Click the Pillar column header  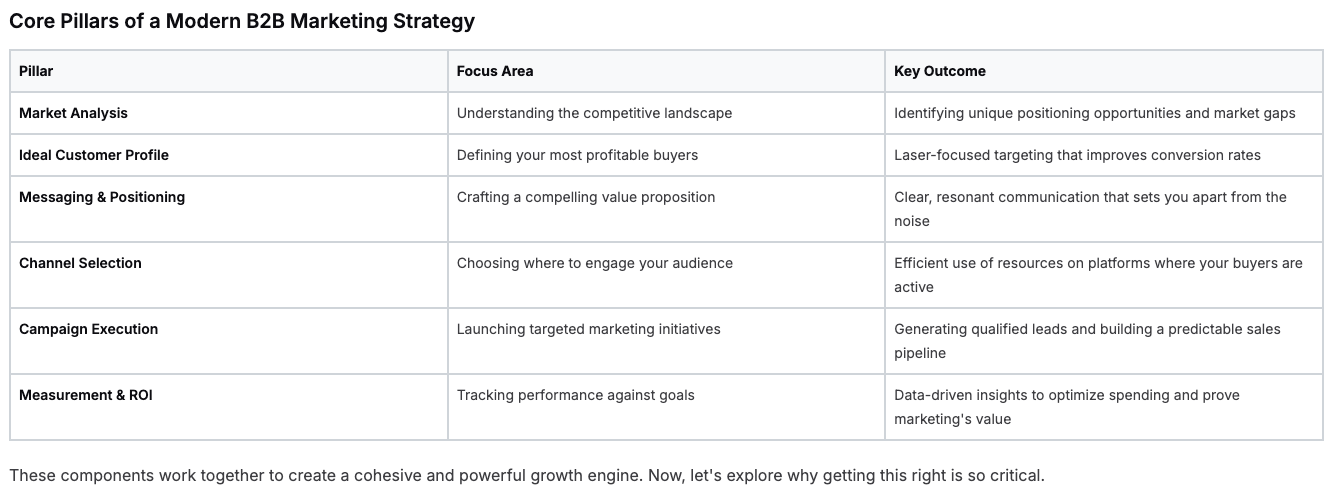tap(229, 71)
